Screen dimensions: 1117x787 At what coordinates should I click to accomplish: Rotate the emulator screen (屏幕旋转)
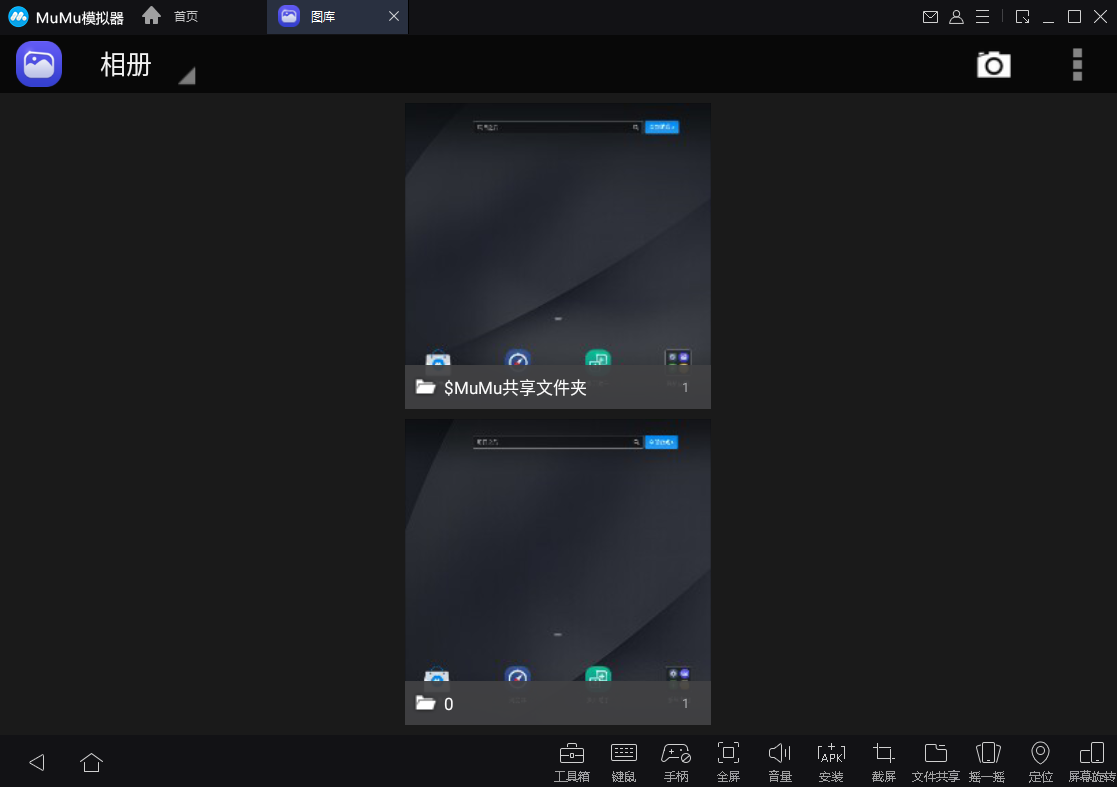(1092, 761)
